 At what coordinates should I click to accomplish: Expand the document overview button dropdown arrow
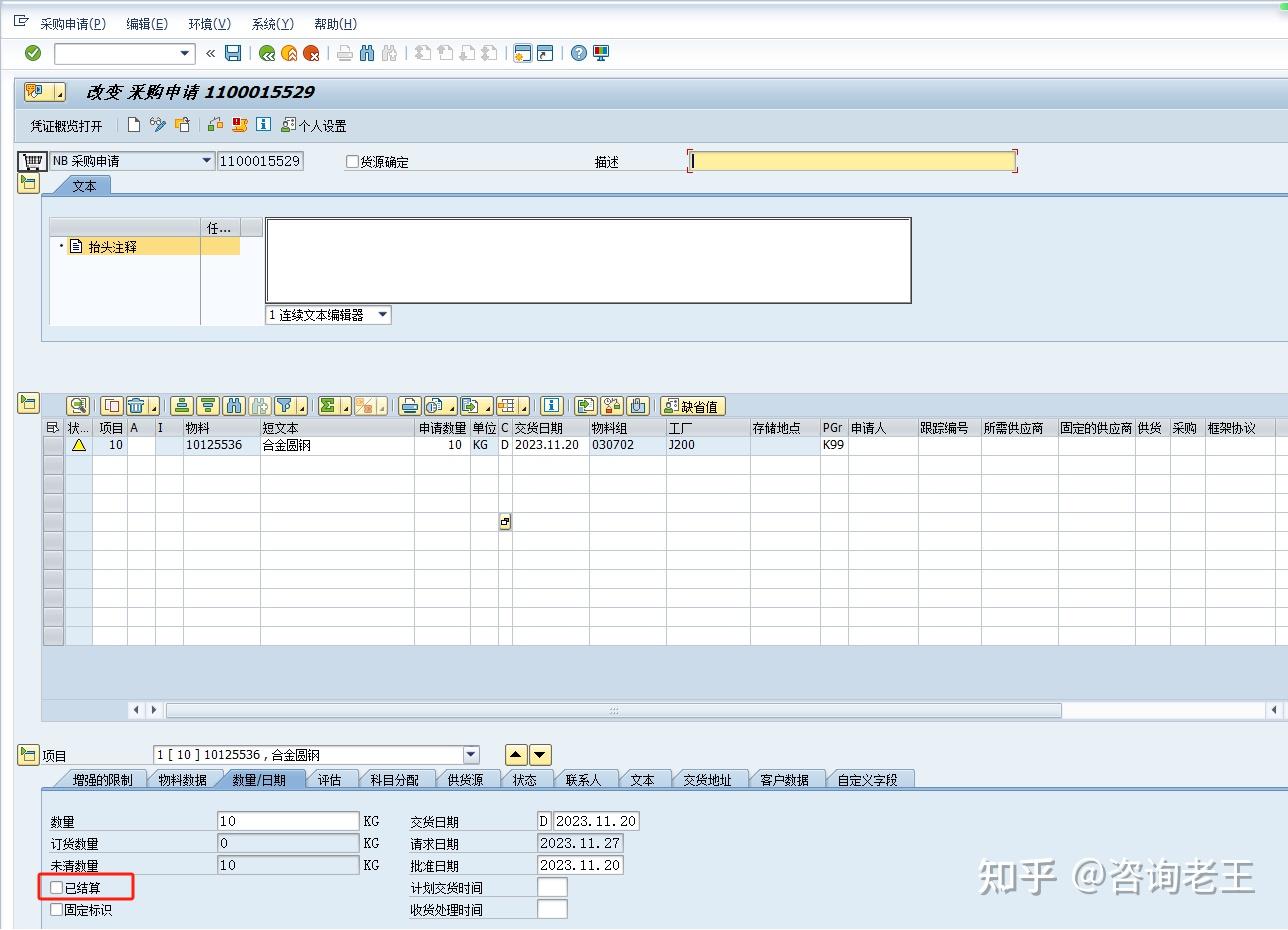pyautogui.click(x=60, y=93)
